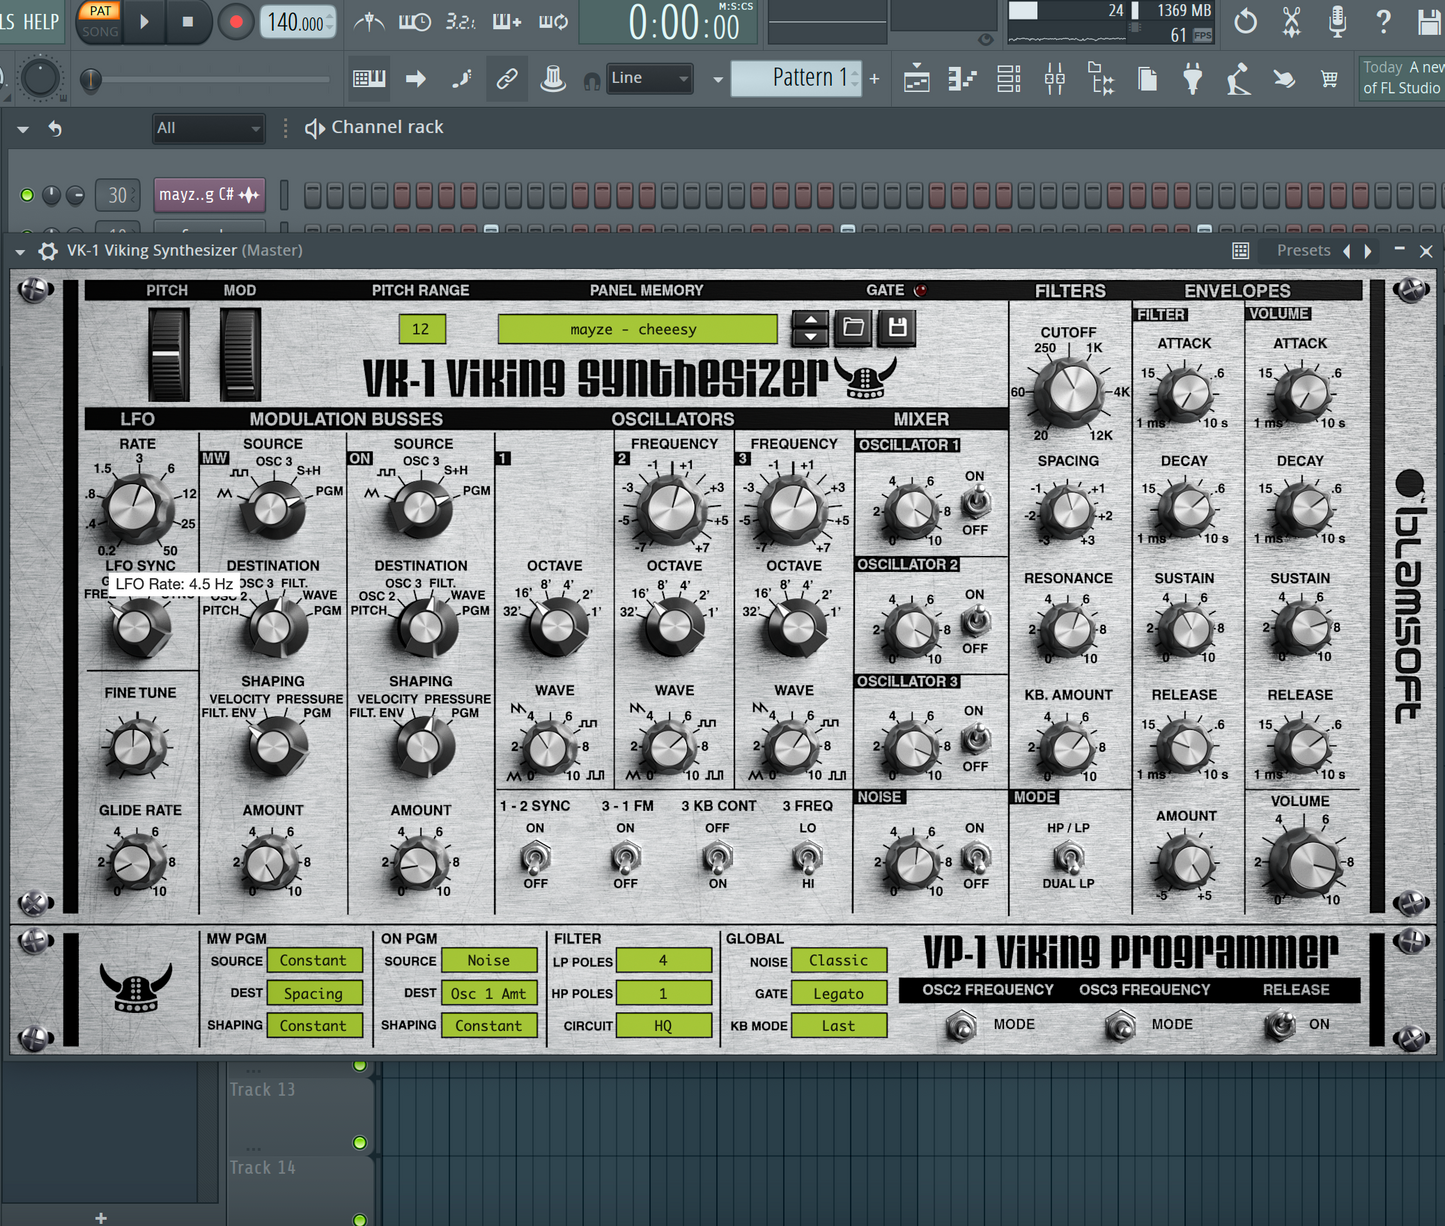Open the Line snap dropdown

click(x=650, y=78)
